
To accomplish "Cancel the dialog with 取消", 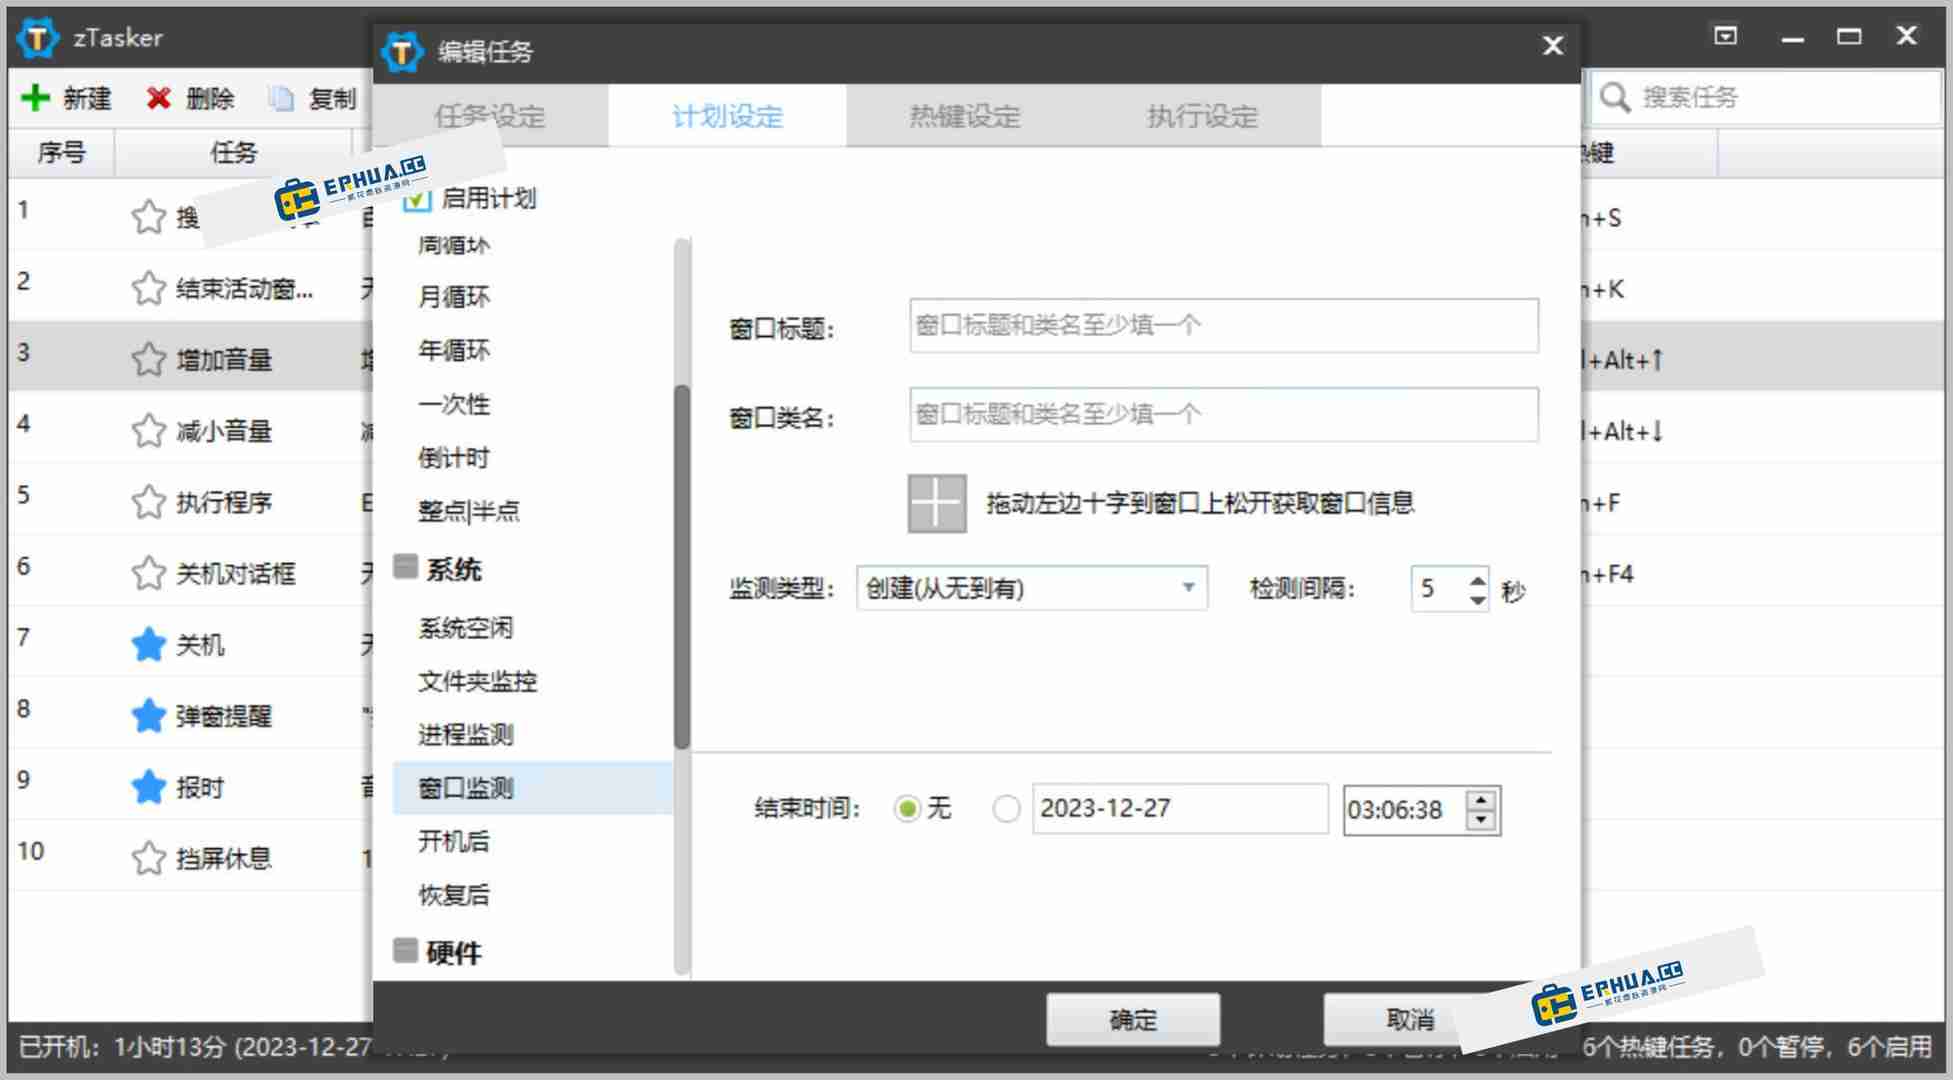I will point(1411,1019).
